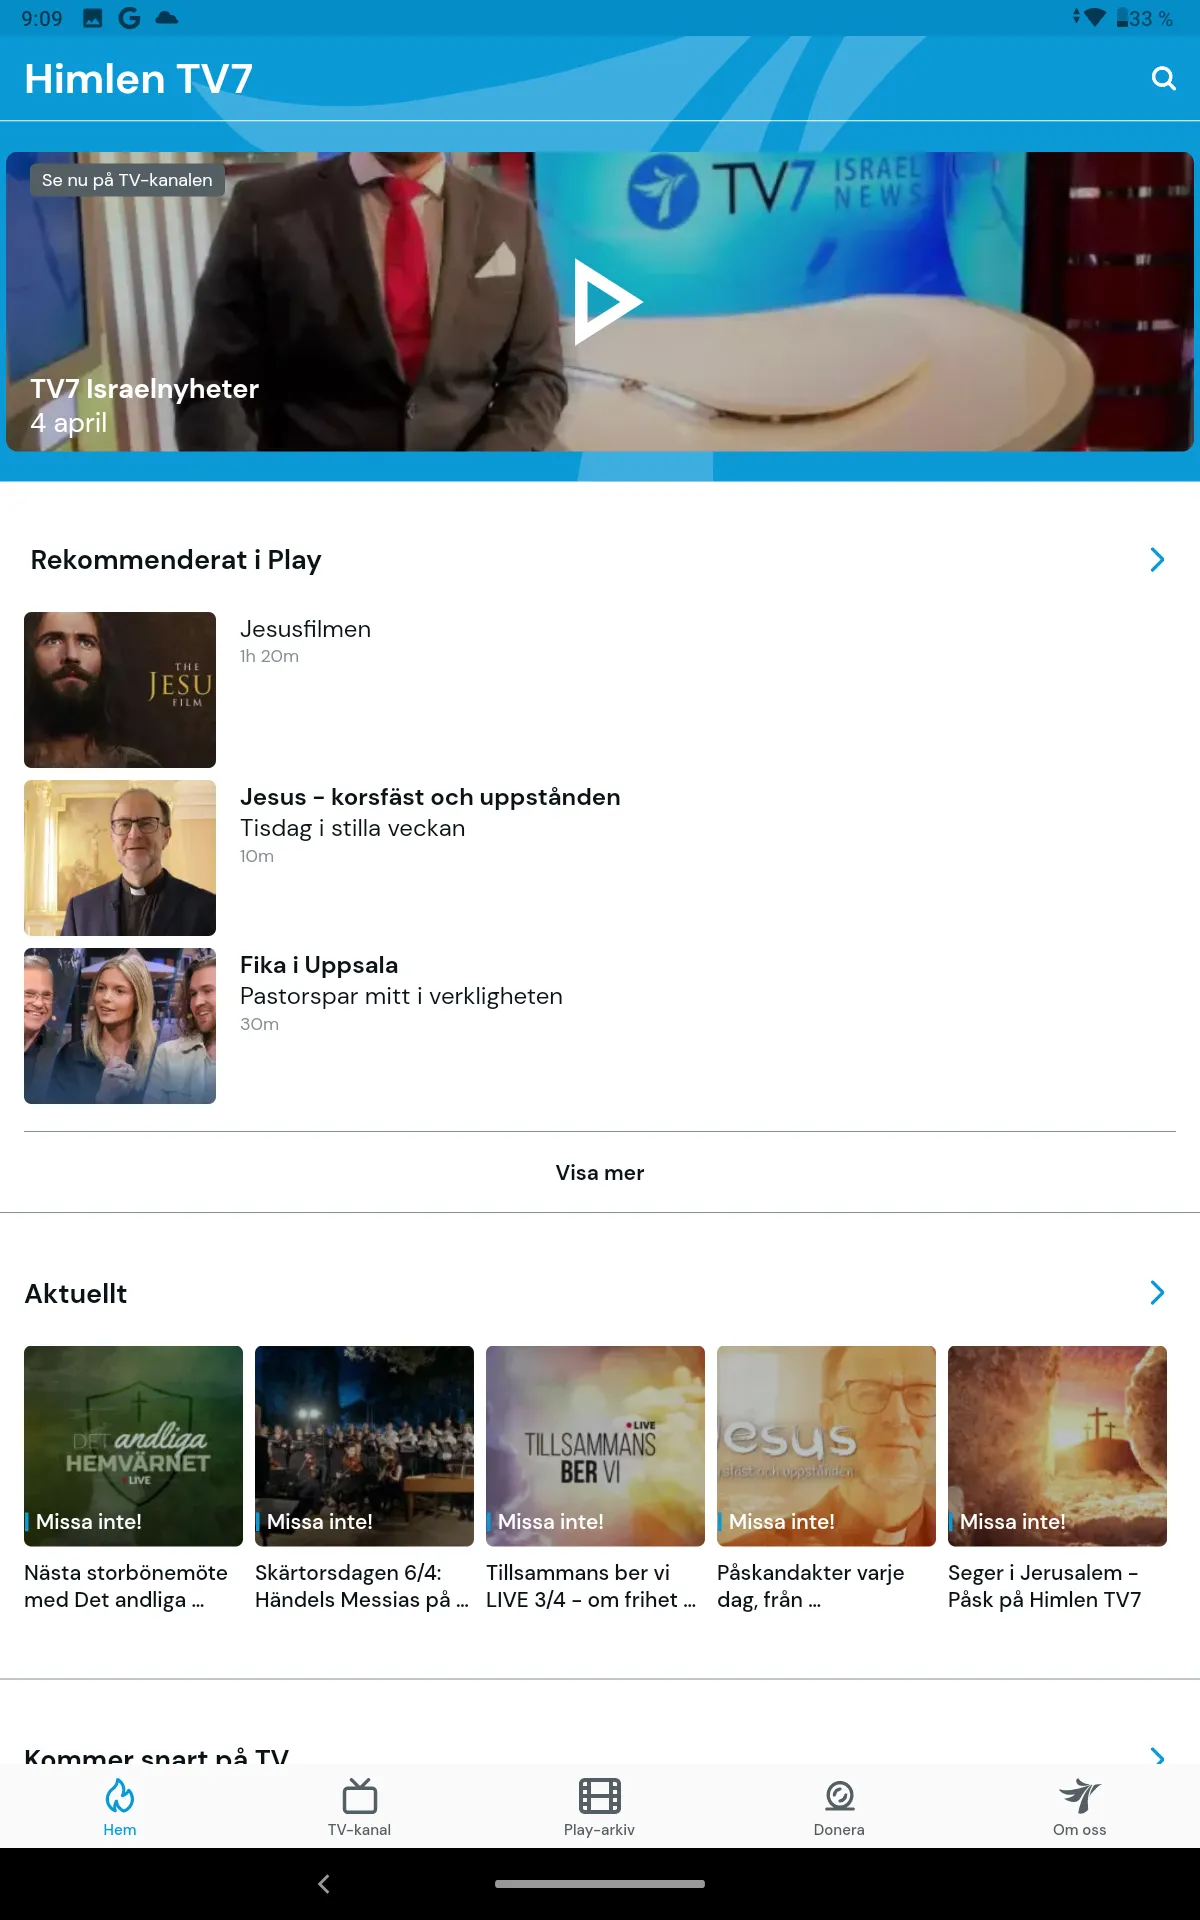
Task: Open the Om oss bird icon
Action: tap(1079, 1796)
